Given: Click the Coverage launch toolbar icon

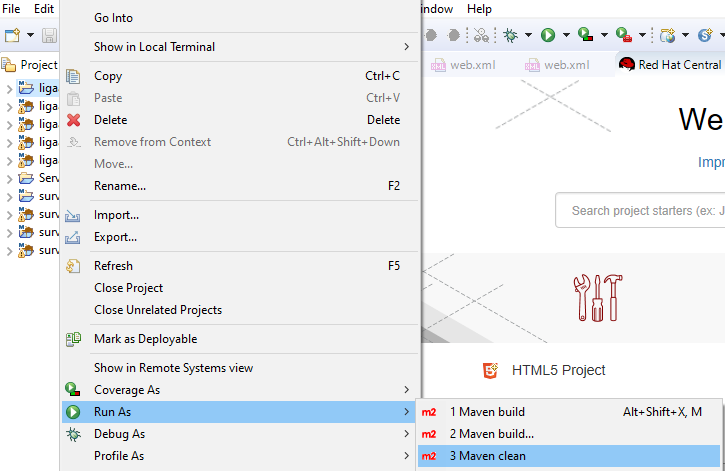Looking at the screenshot, I should click(x=585, y=35).
